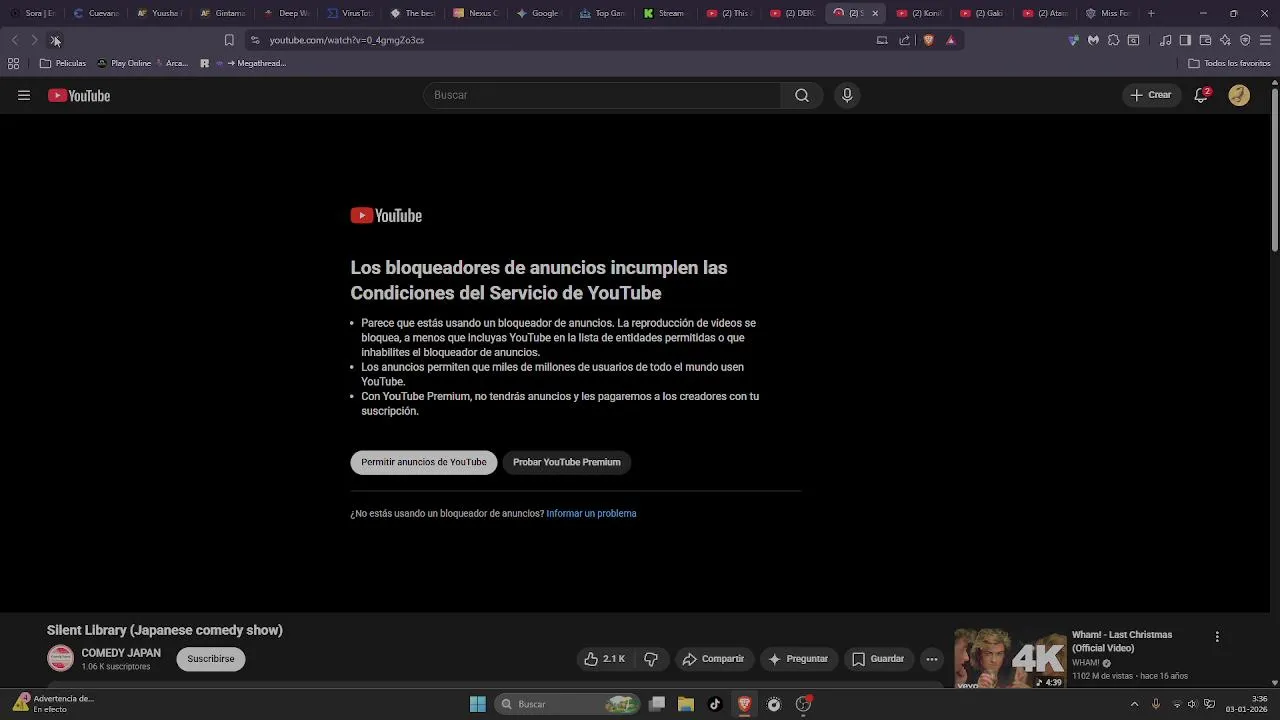Open the Leo AI sparkle icon

coord(1225,40)
